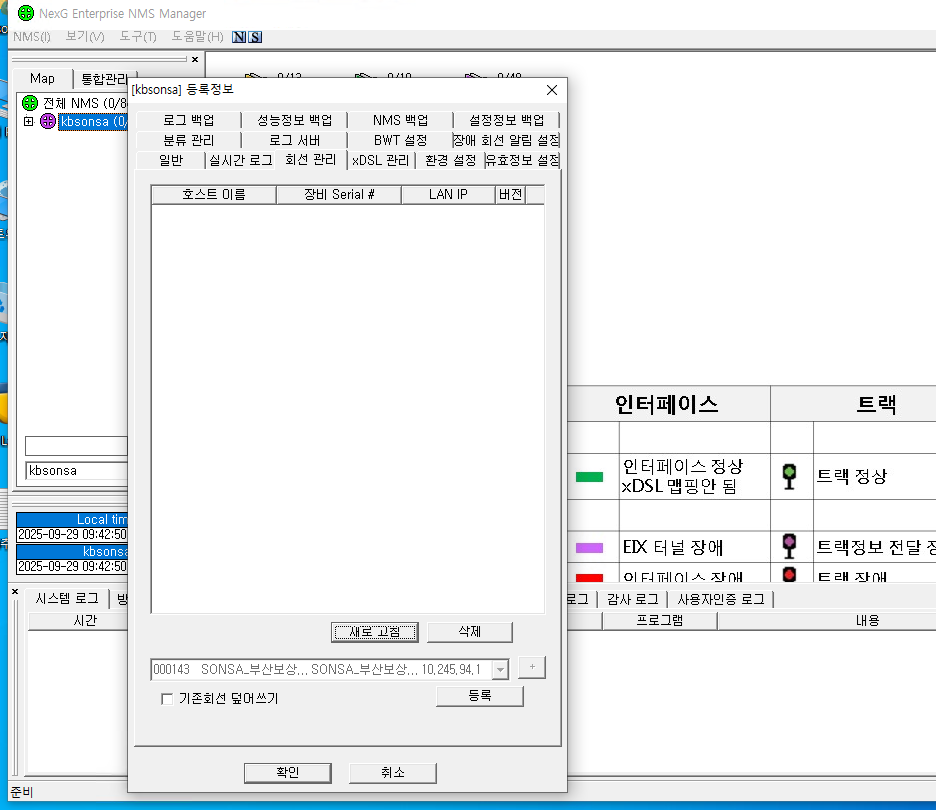
Task: Click the 확인 button
Action: point(287,772)
